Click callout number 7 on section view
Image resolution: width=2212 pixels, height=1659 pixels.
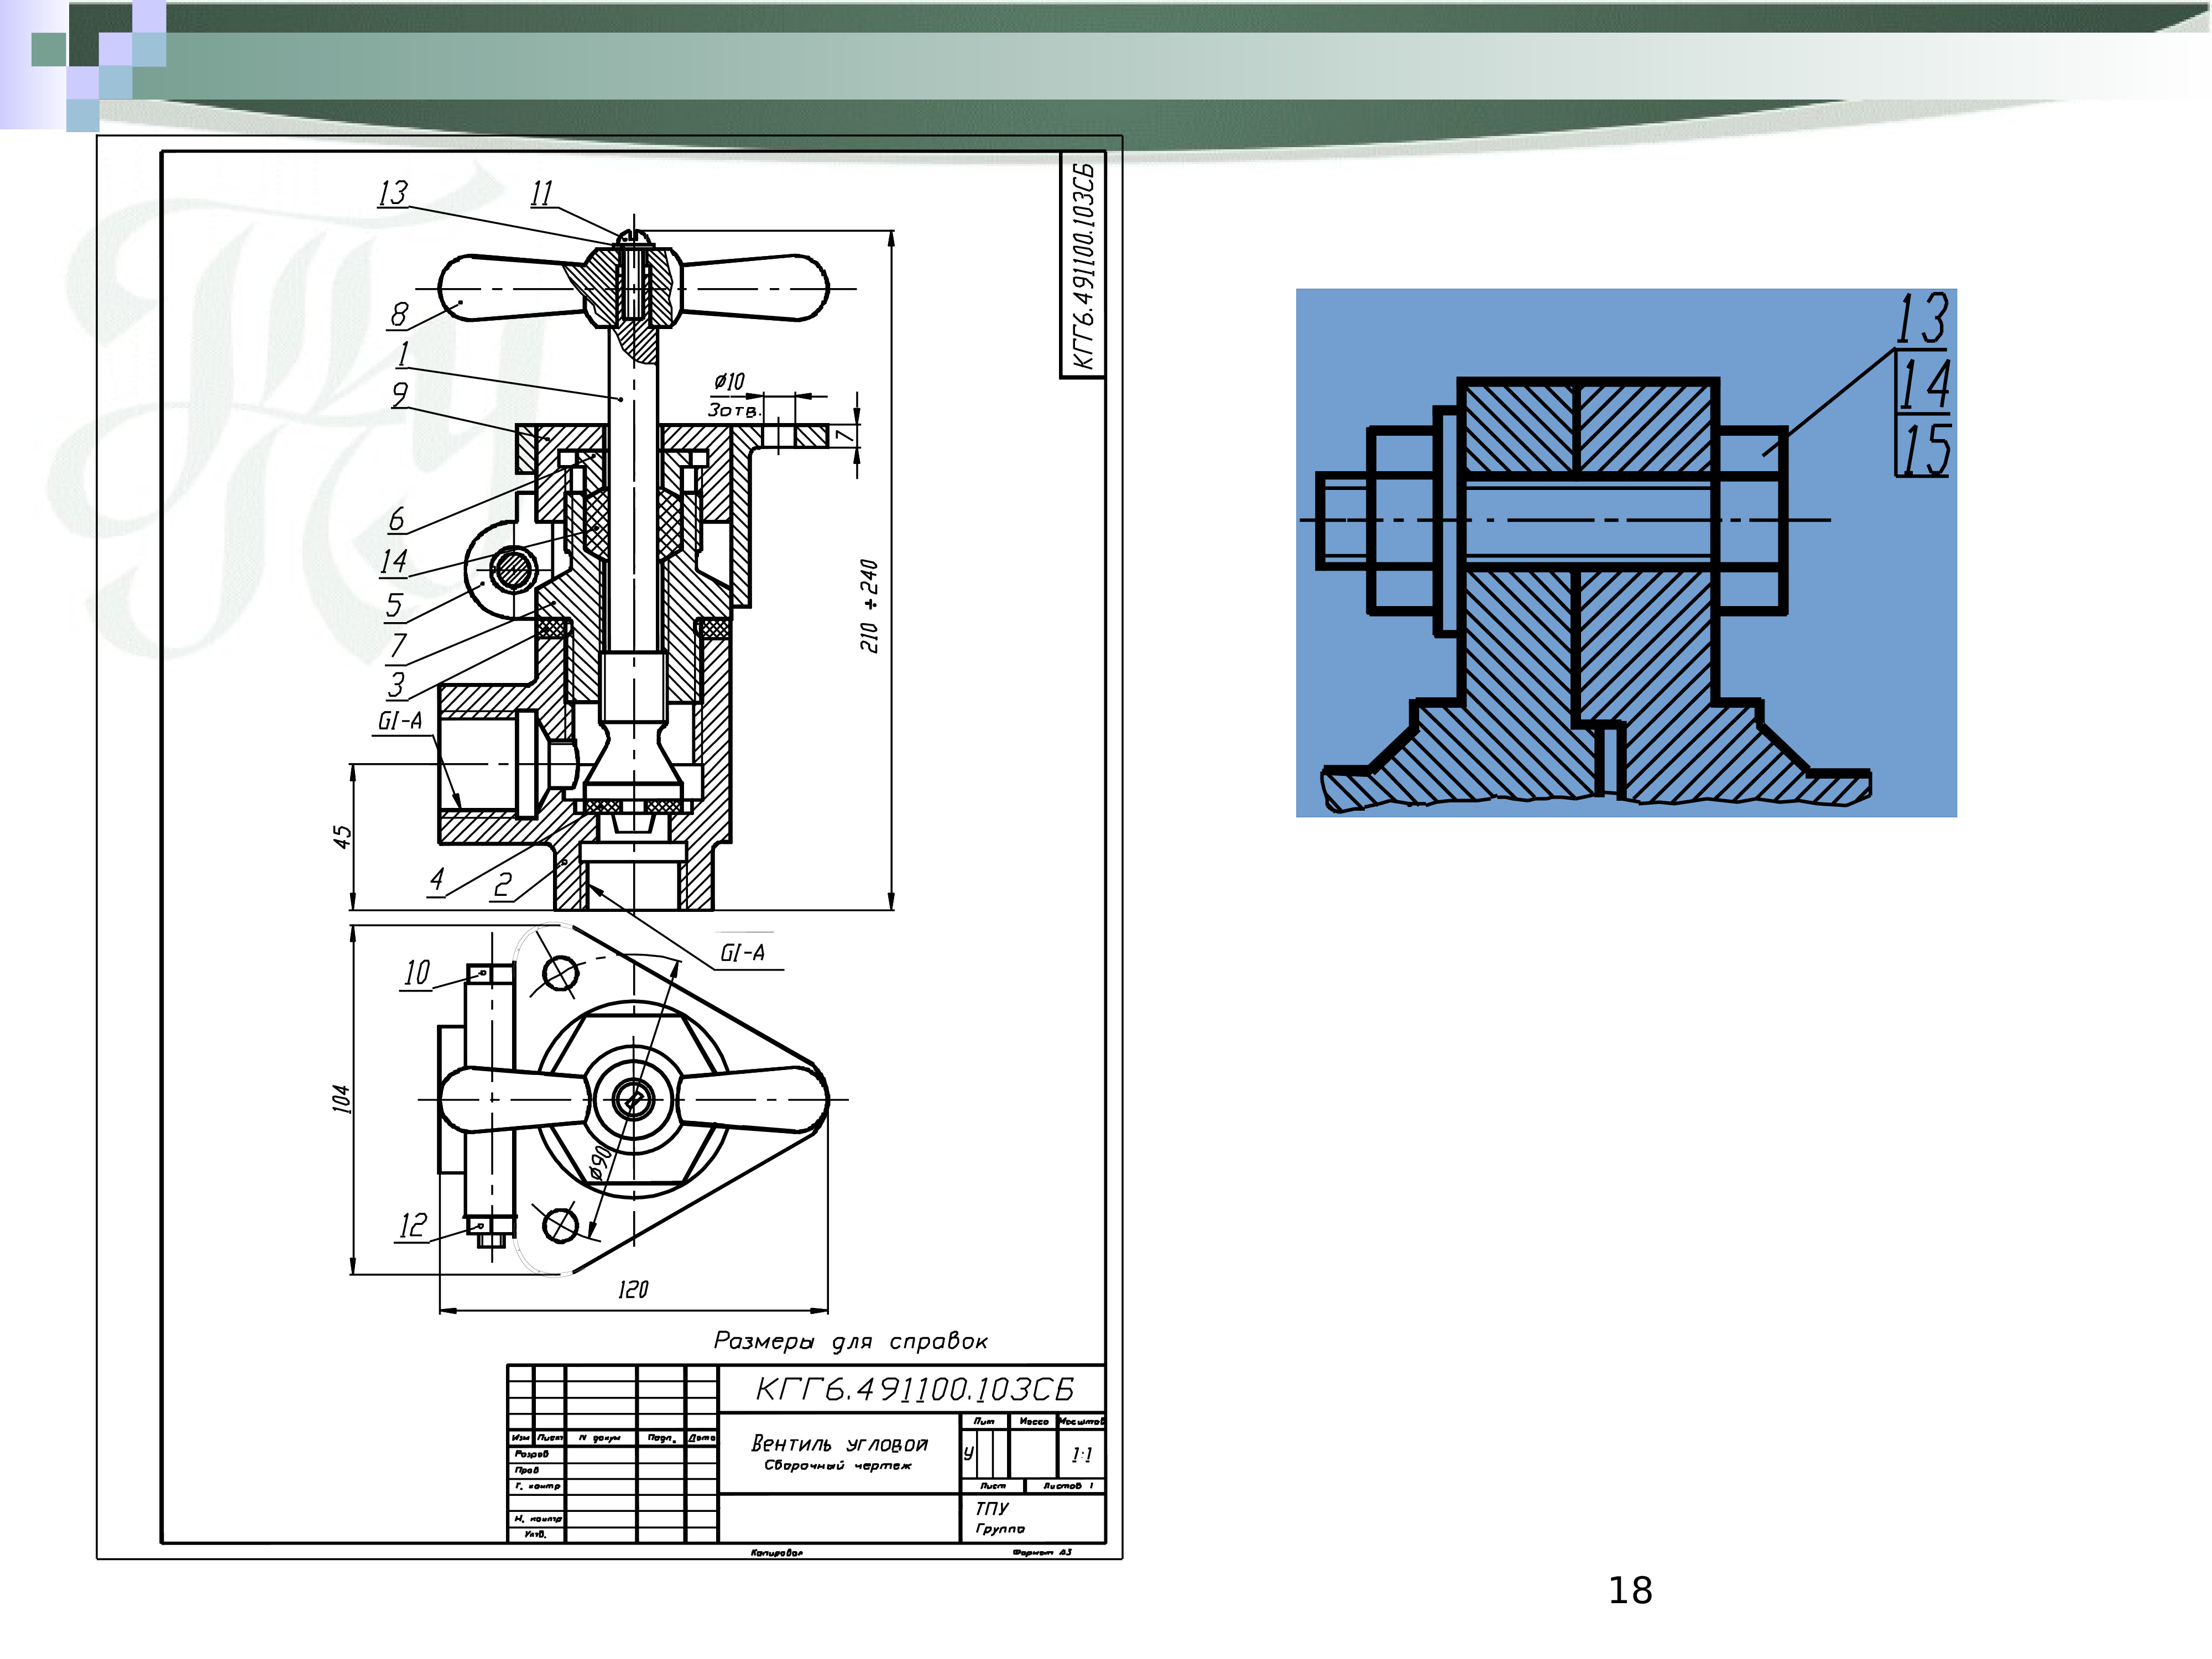coord(398,646)
